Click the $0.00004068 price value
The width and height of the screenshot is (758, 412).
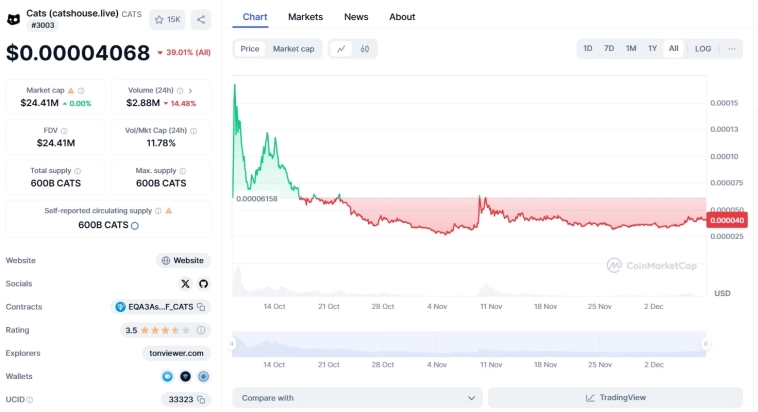(x=78, y=53)
